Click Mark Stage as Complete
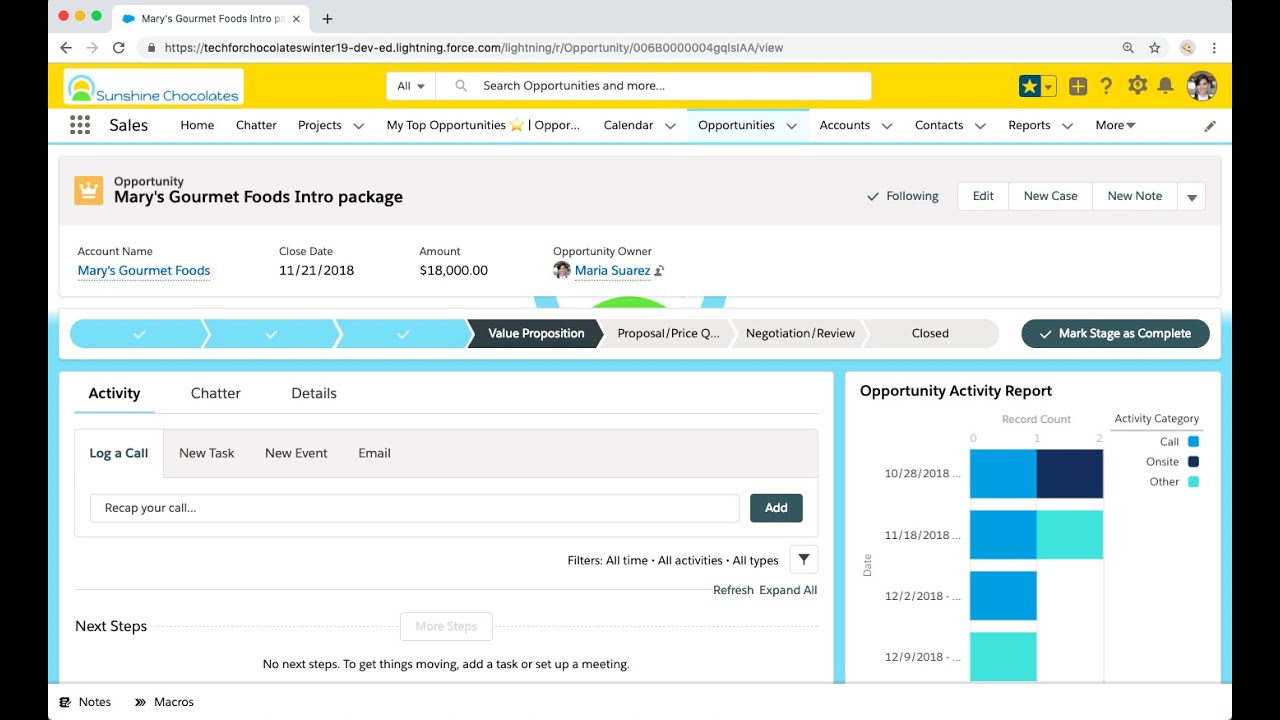1280x720 pixels. click(1115, 334)
